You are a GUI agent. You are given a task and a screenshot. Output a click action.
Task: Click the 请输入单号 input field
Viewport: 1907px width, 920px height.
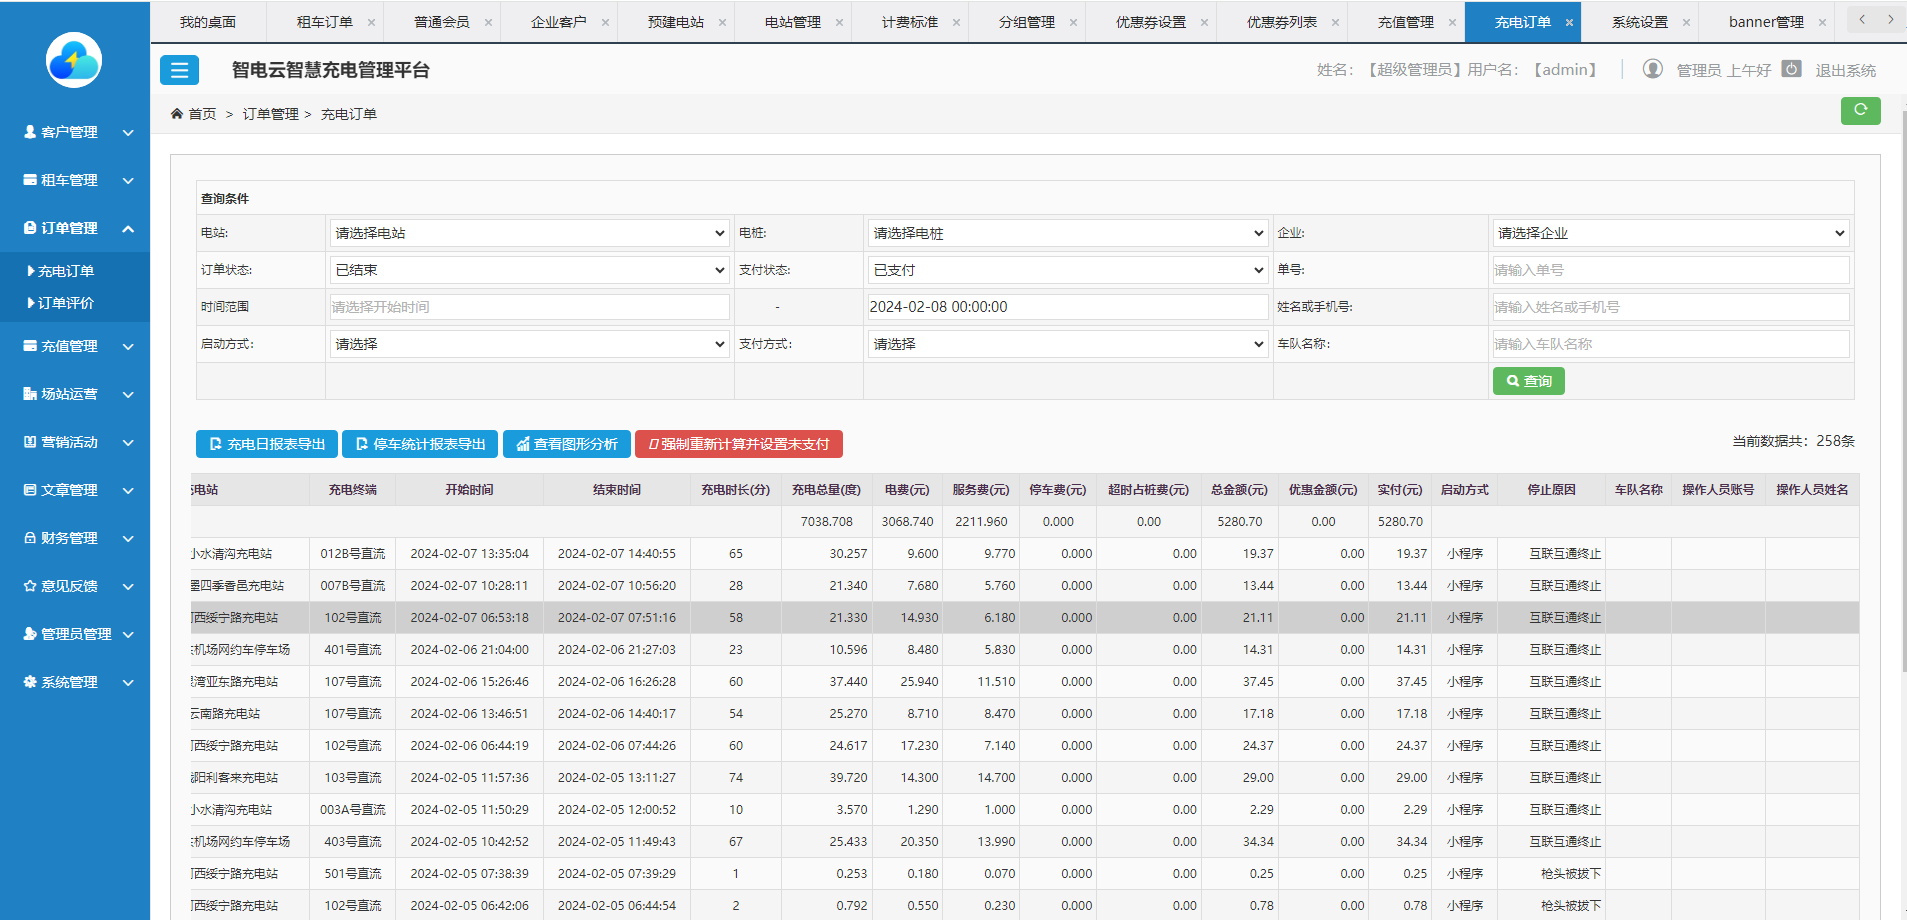pyautogui.click(x=1669, y=269)
